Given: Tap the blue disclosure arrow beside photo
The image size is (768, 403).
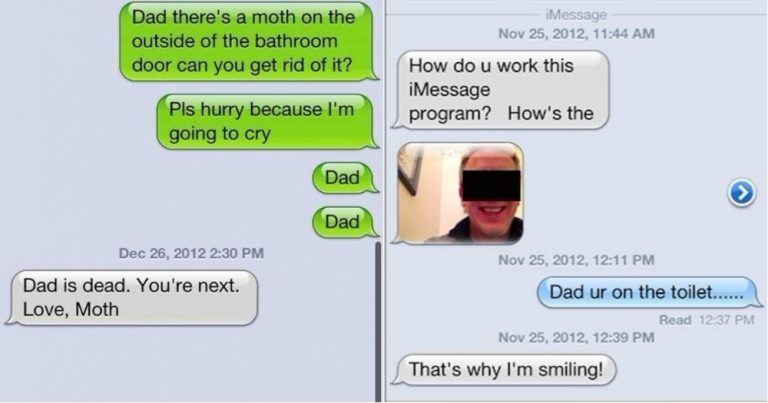Looking at the screenshot, I should click(742, 193).
